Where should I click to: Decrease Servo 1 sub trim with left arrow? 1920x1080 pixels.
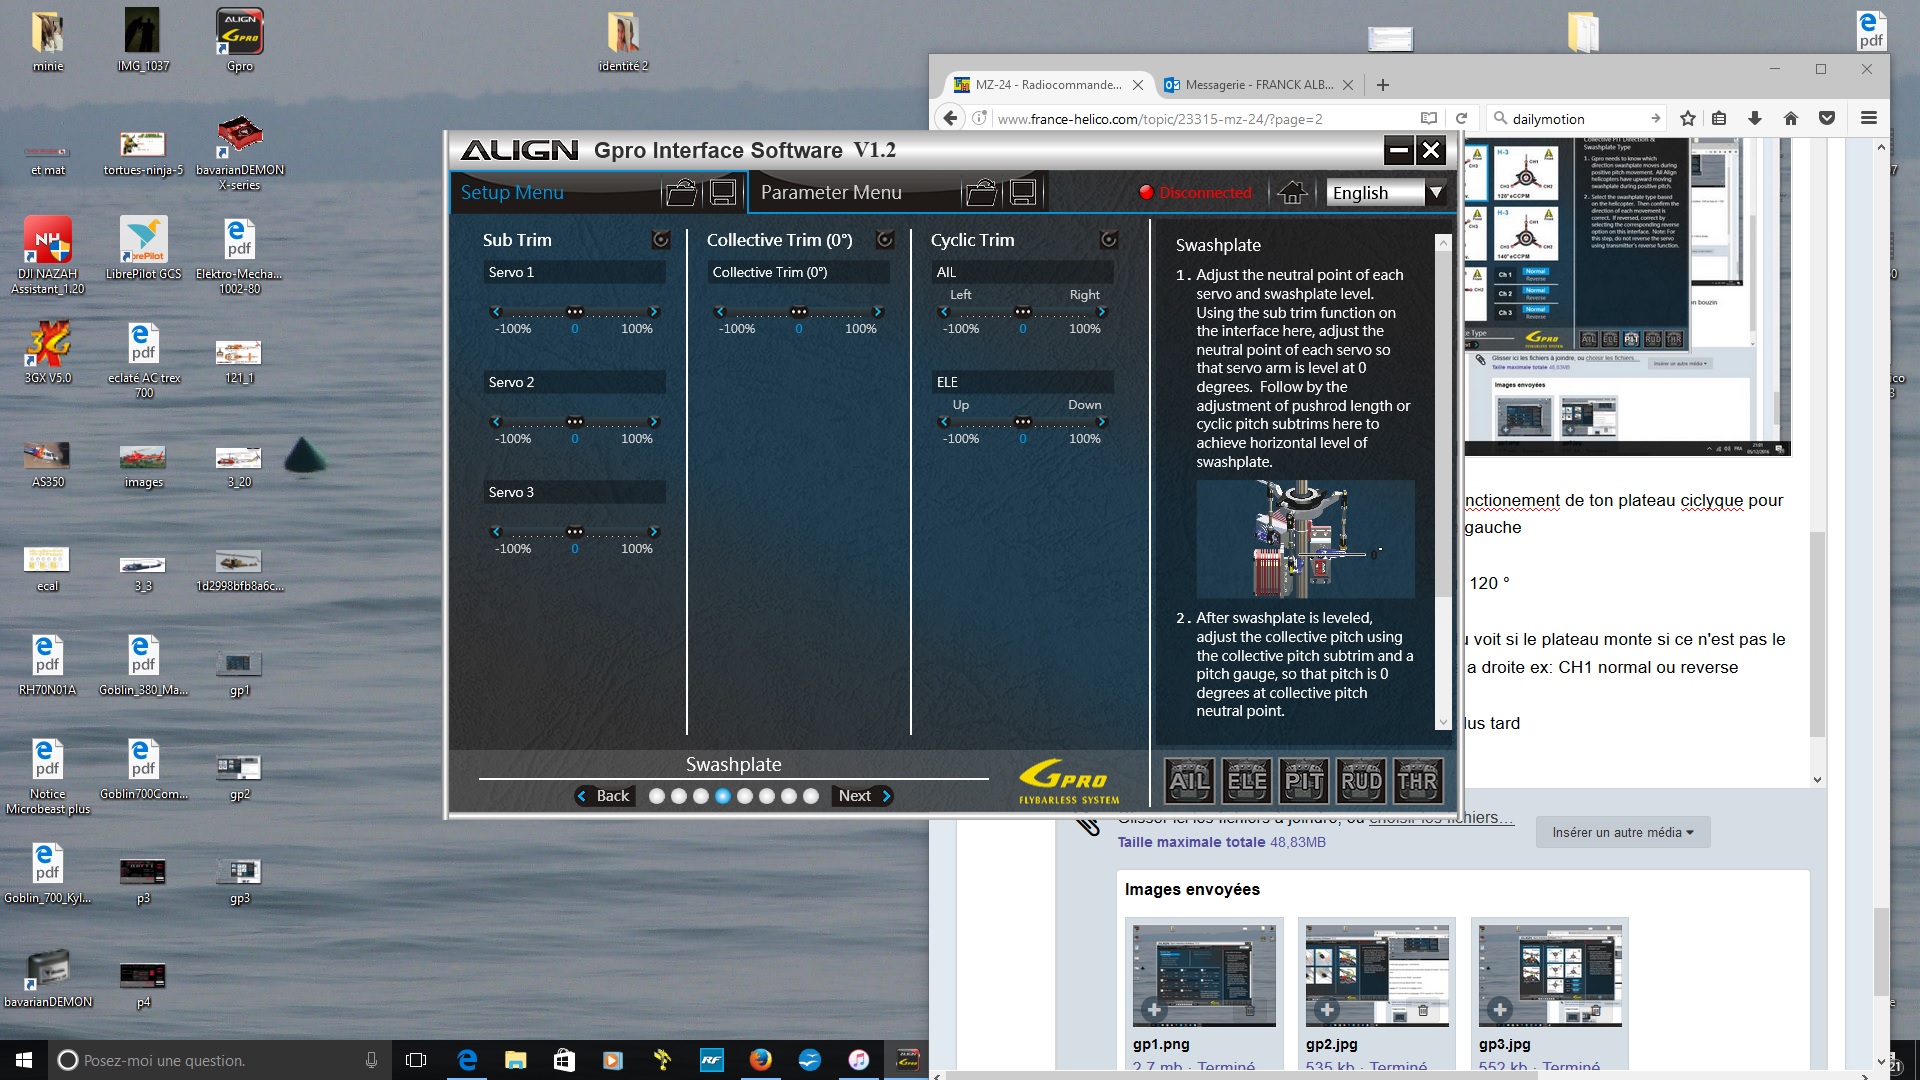pyautogui.click(x=496, y=312)
